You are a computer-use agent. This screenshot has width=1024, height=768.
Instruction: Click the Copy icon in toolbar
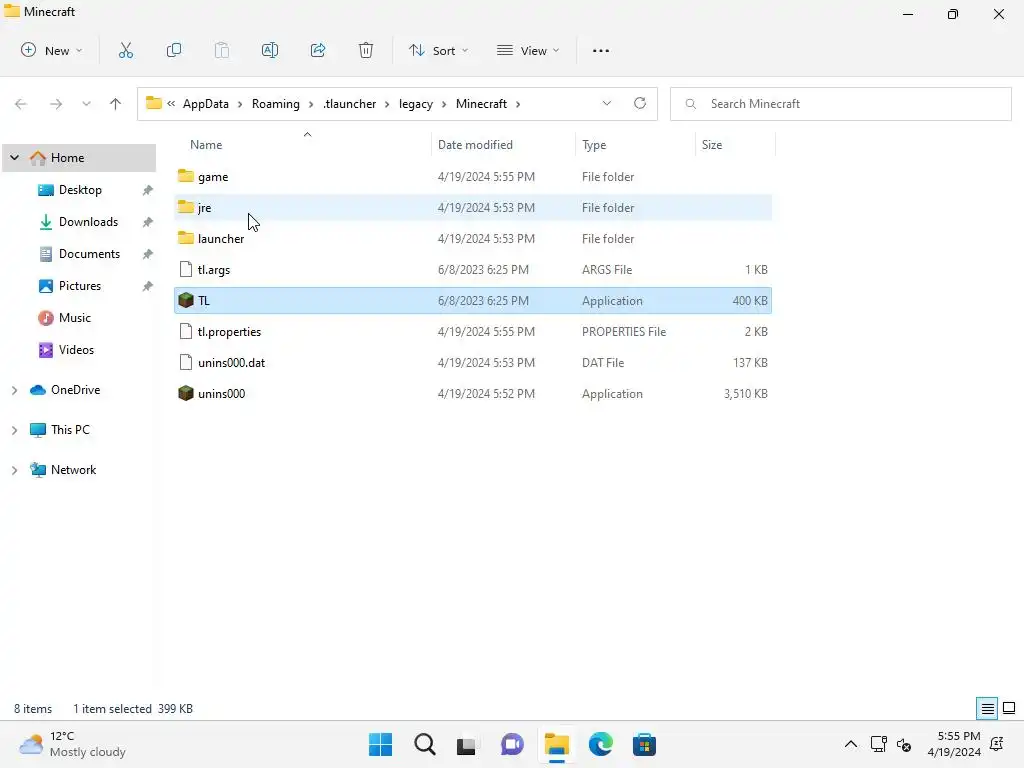174,50
